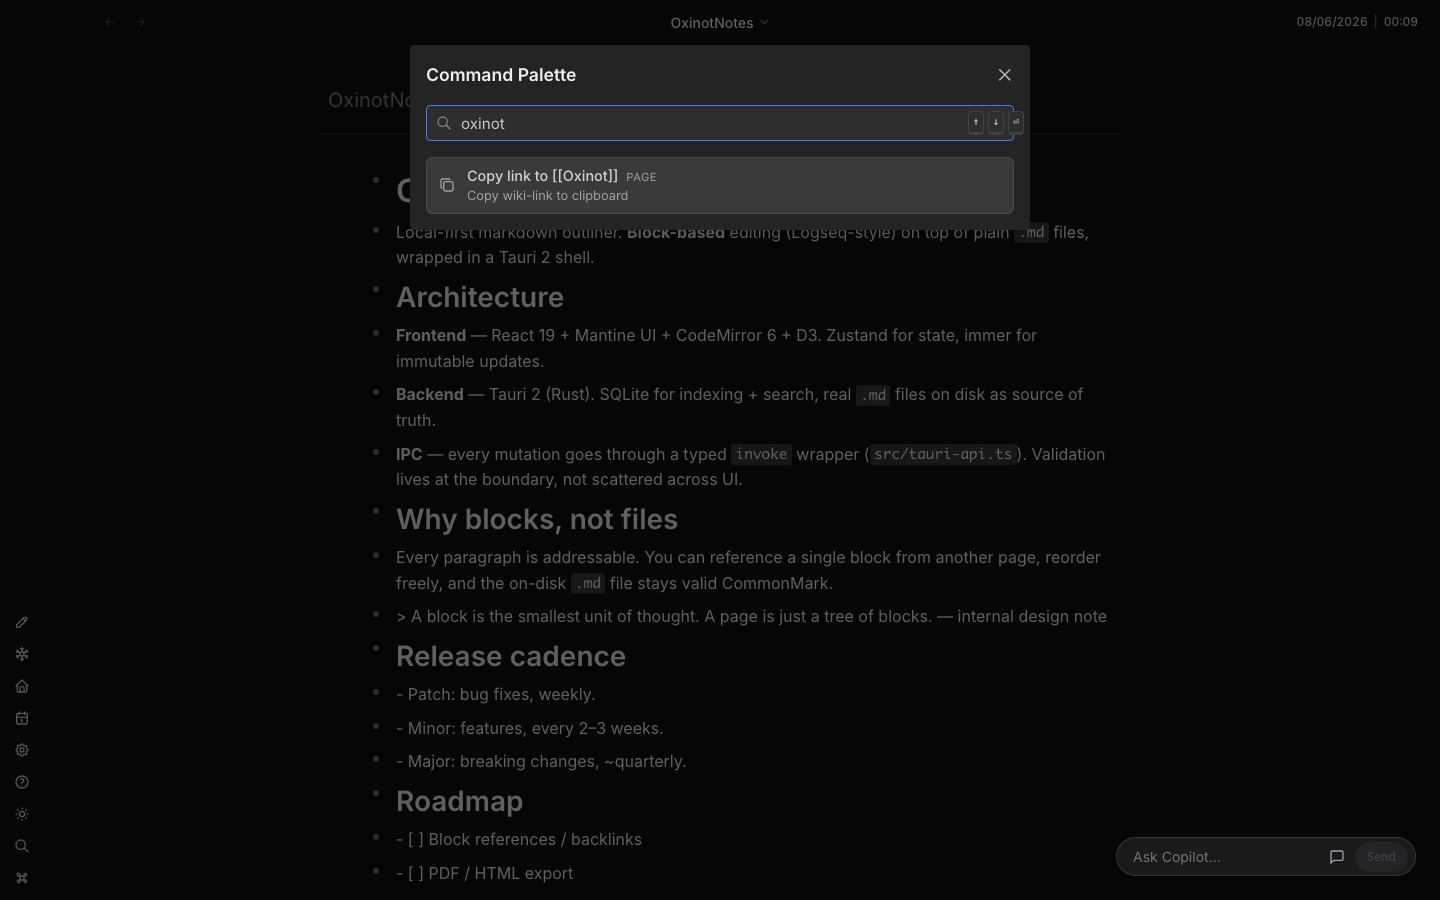Screen dimensions: 1440x900
Task: Click the "A block is the smallest unit" quote
Action: (x=751, y=616)
